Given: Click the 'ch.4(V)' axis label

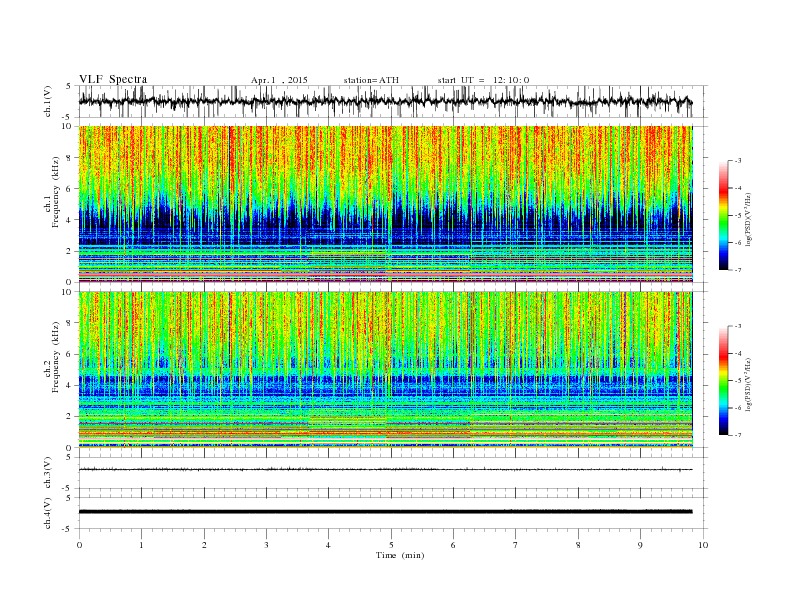Looking at the screenshot, I should point(48,513).
